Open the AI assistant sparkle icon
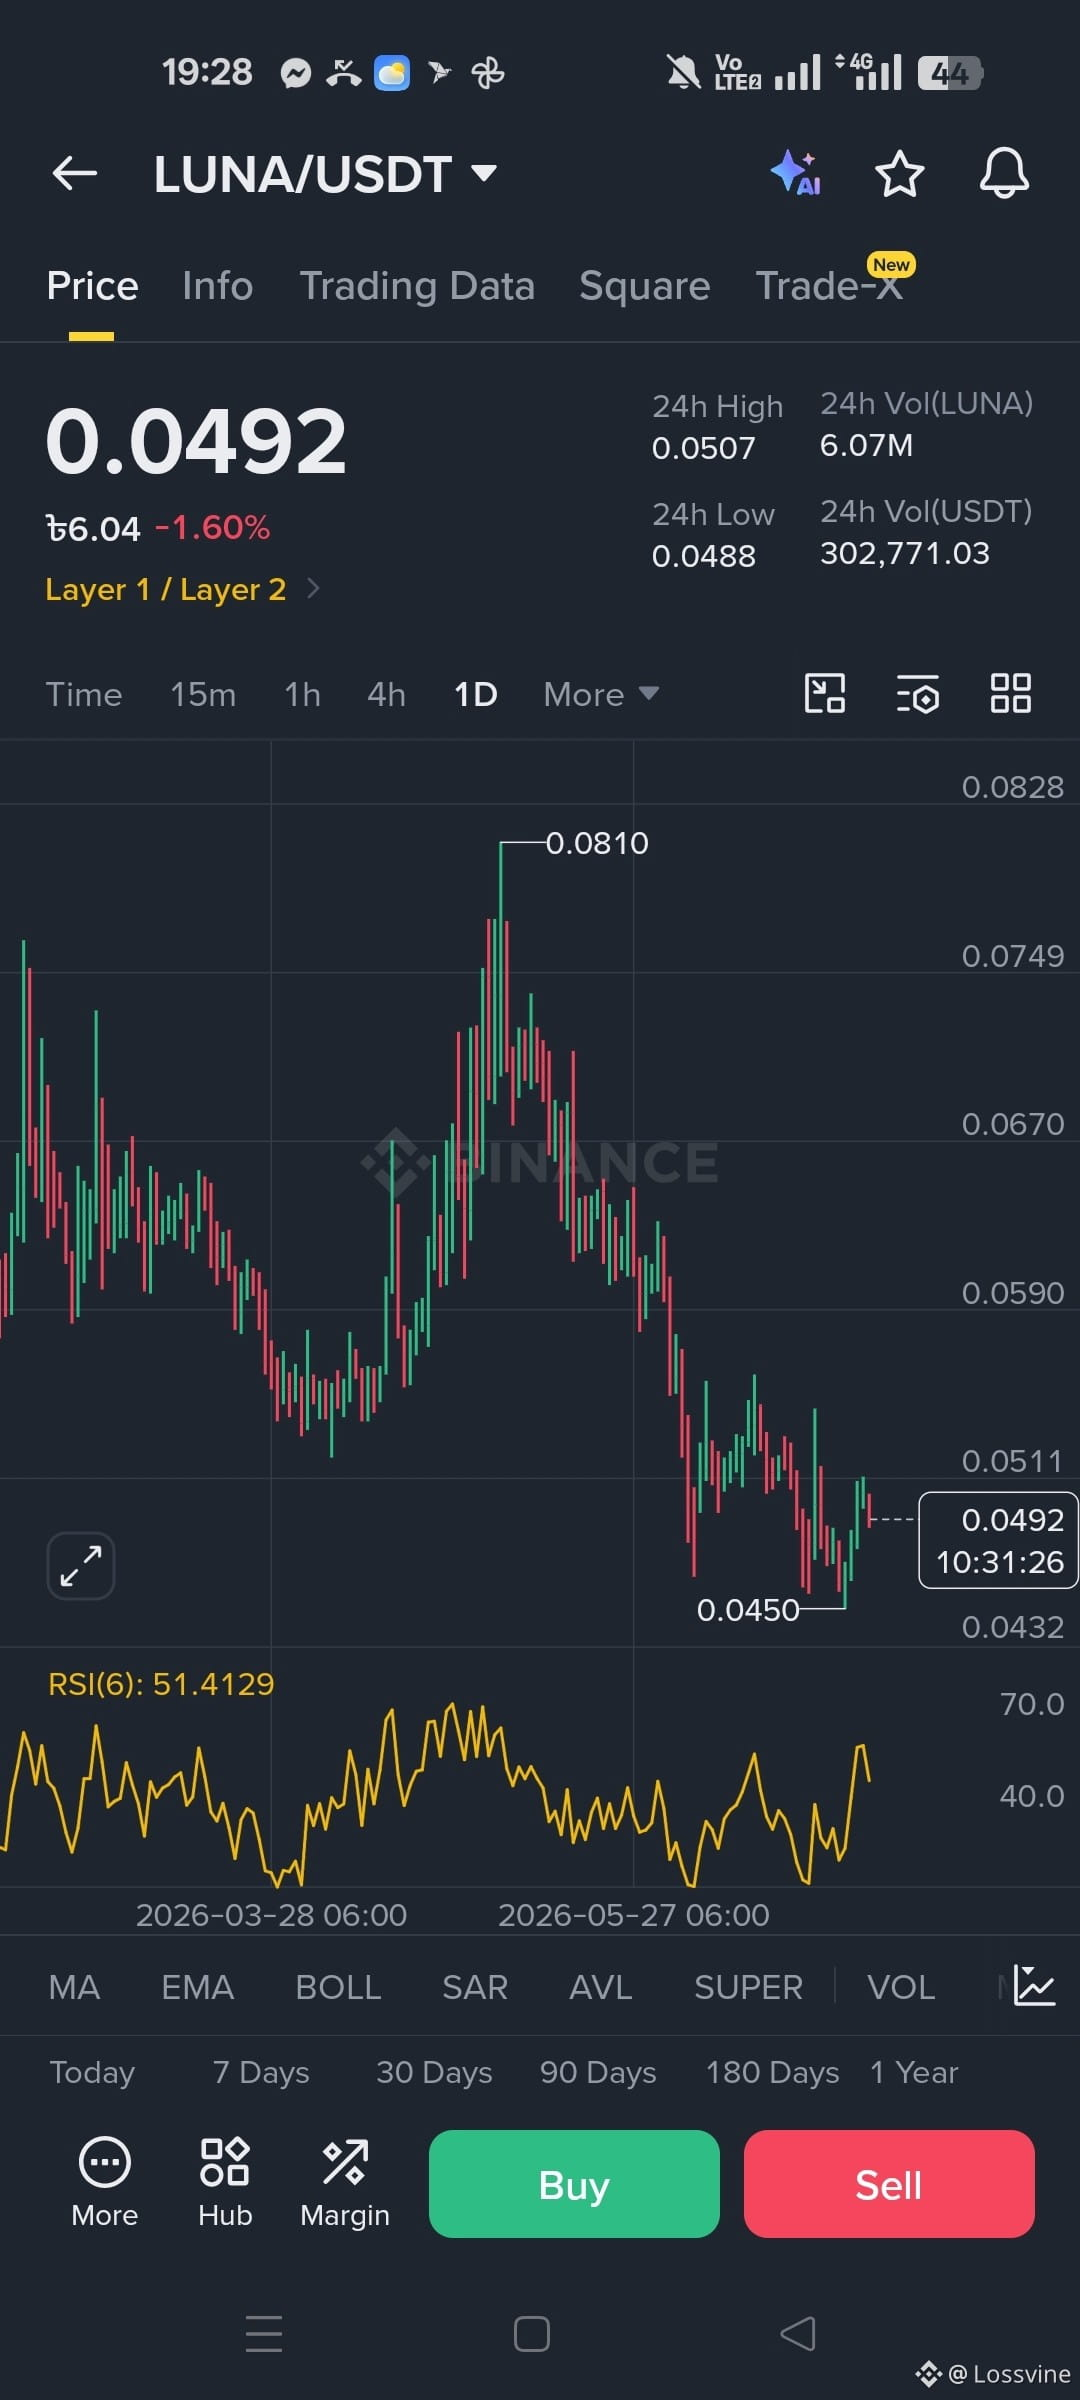The height and width of the screenshot is (2400, 1080). pos(796,173)
